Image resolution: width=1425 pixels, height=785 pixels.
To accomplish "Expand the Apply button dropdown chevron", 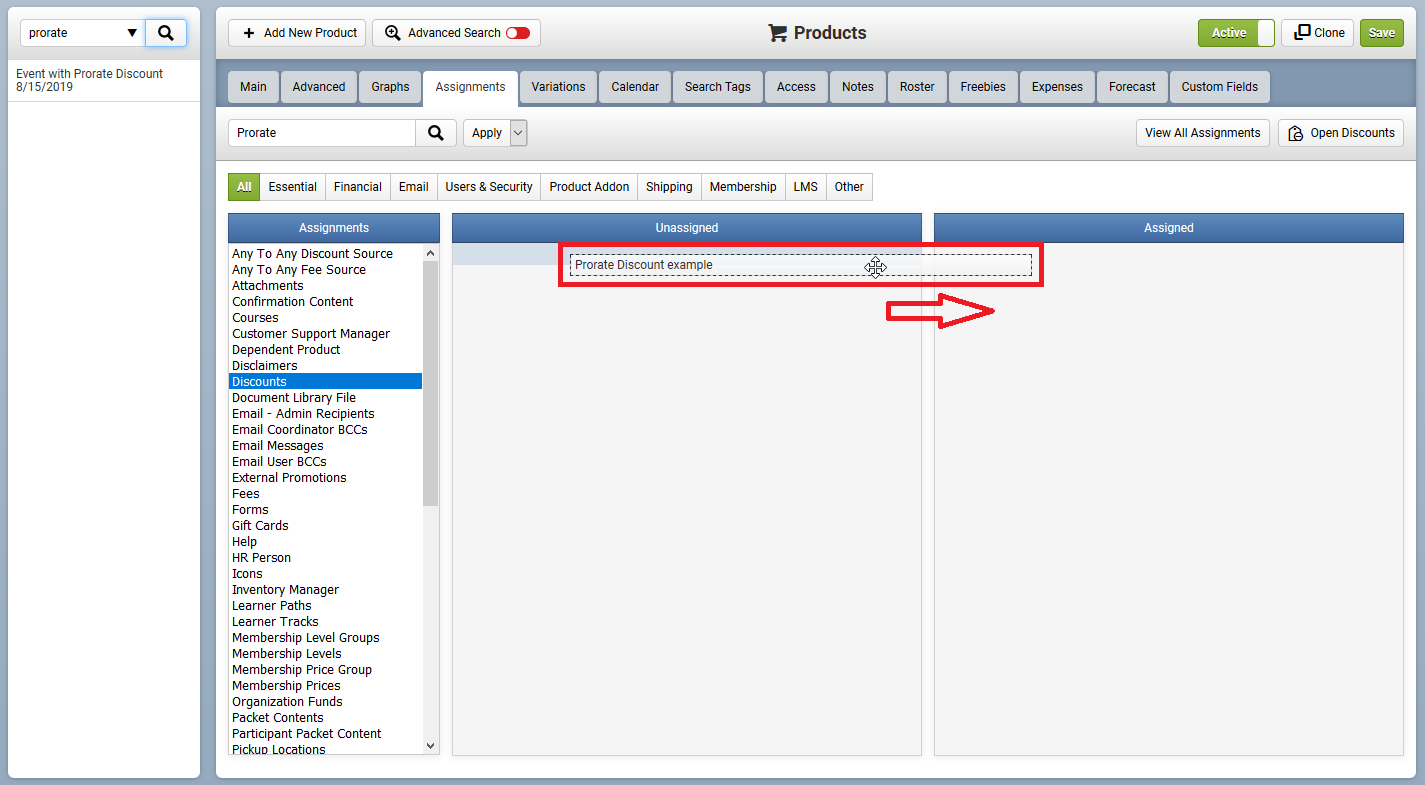I will click(x=518, y=132).
